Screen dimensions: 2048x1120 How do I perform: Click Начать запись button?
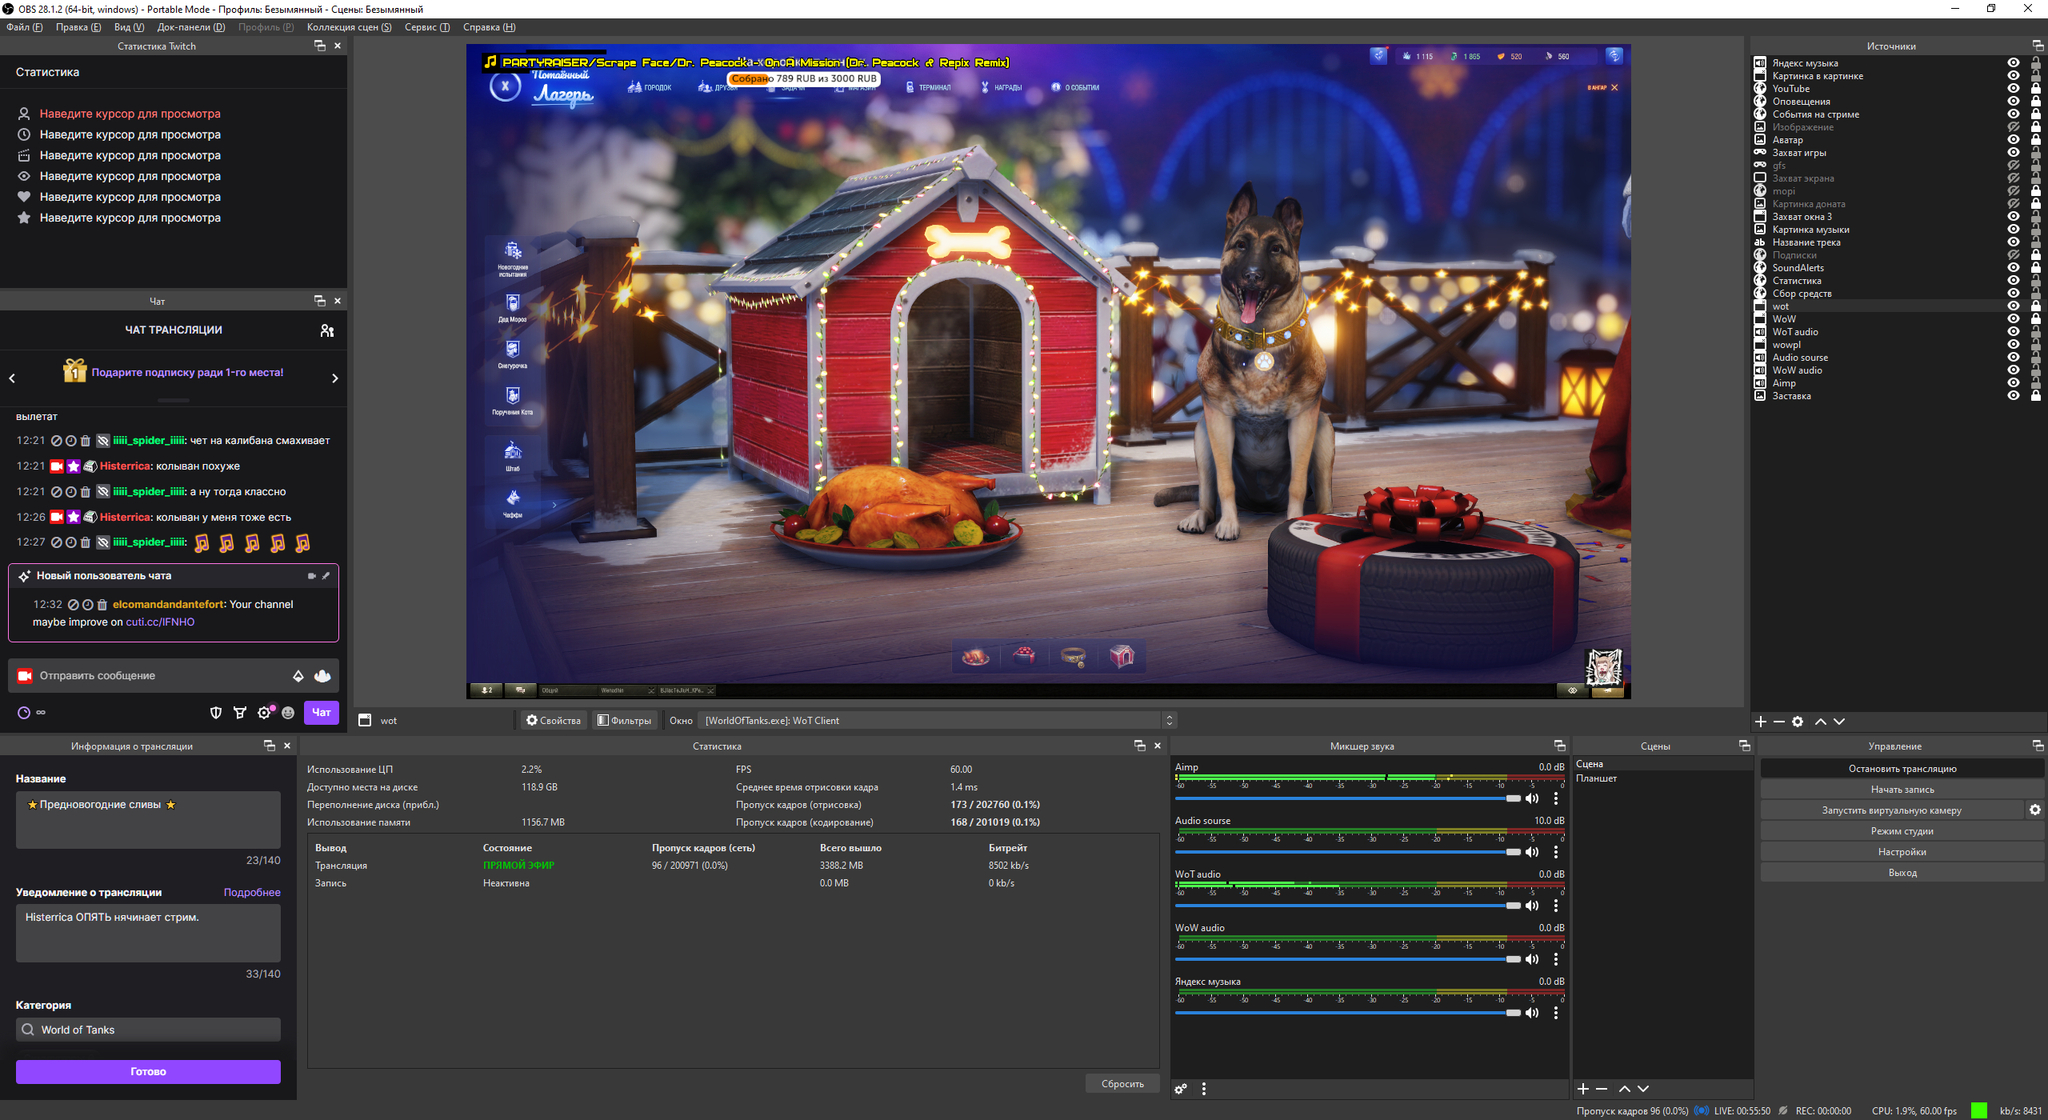click(1902, 790)
